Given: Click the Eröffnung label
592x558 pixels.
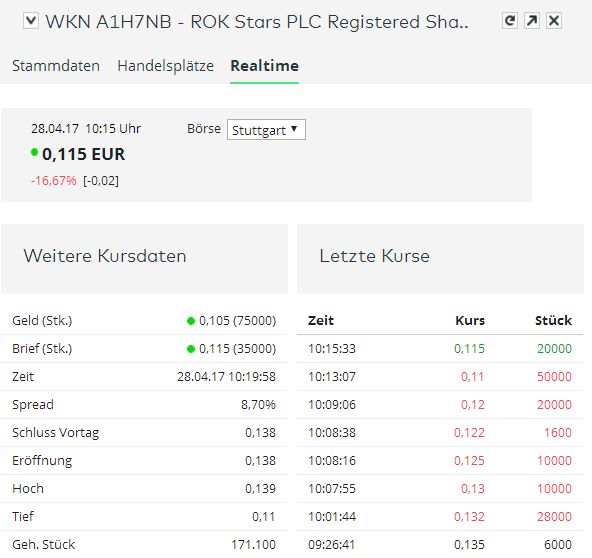Looking at the screenshot, I should tap(42, 461).
